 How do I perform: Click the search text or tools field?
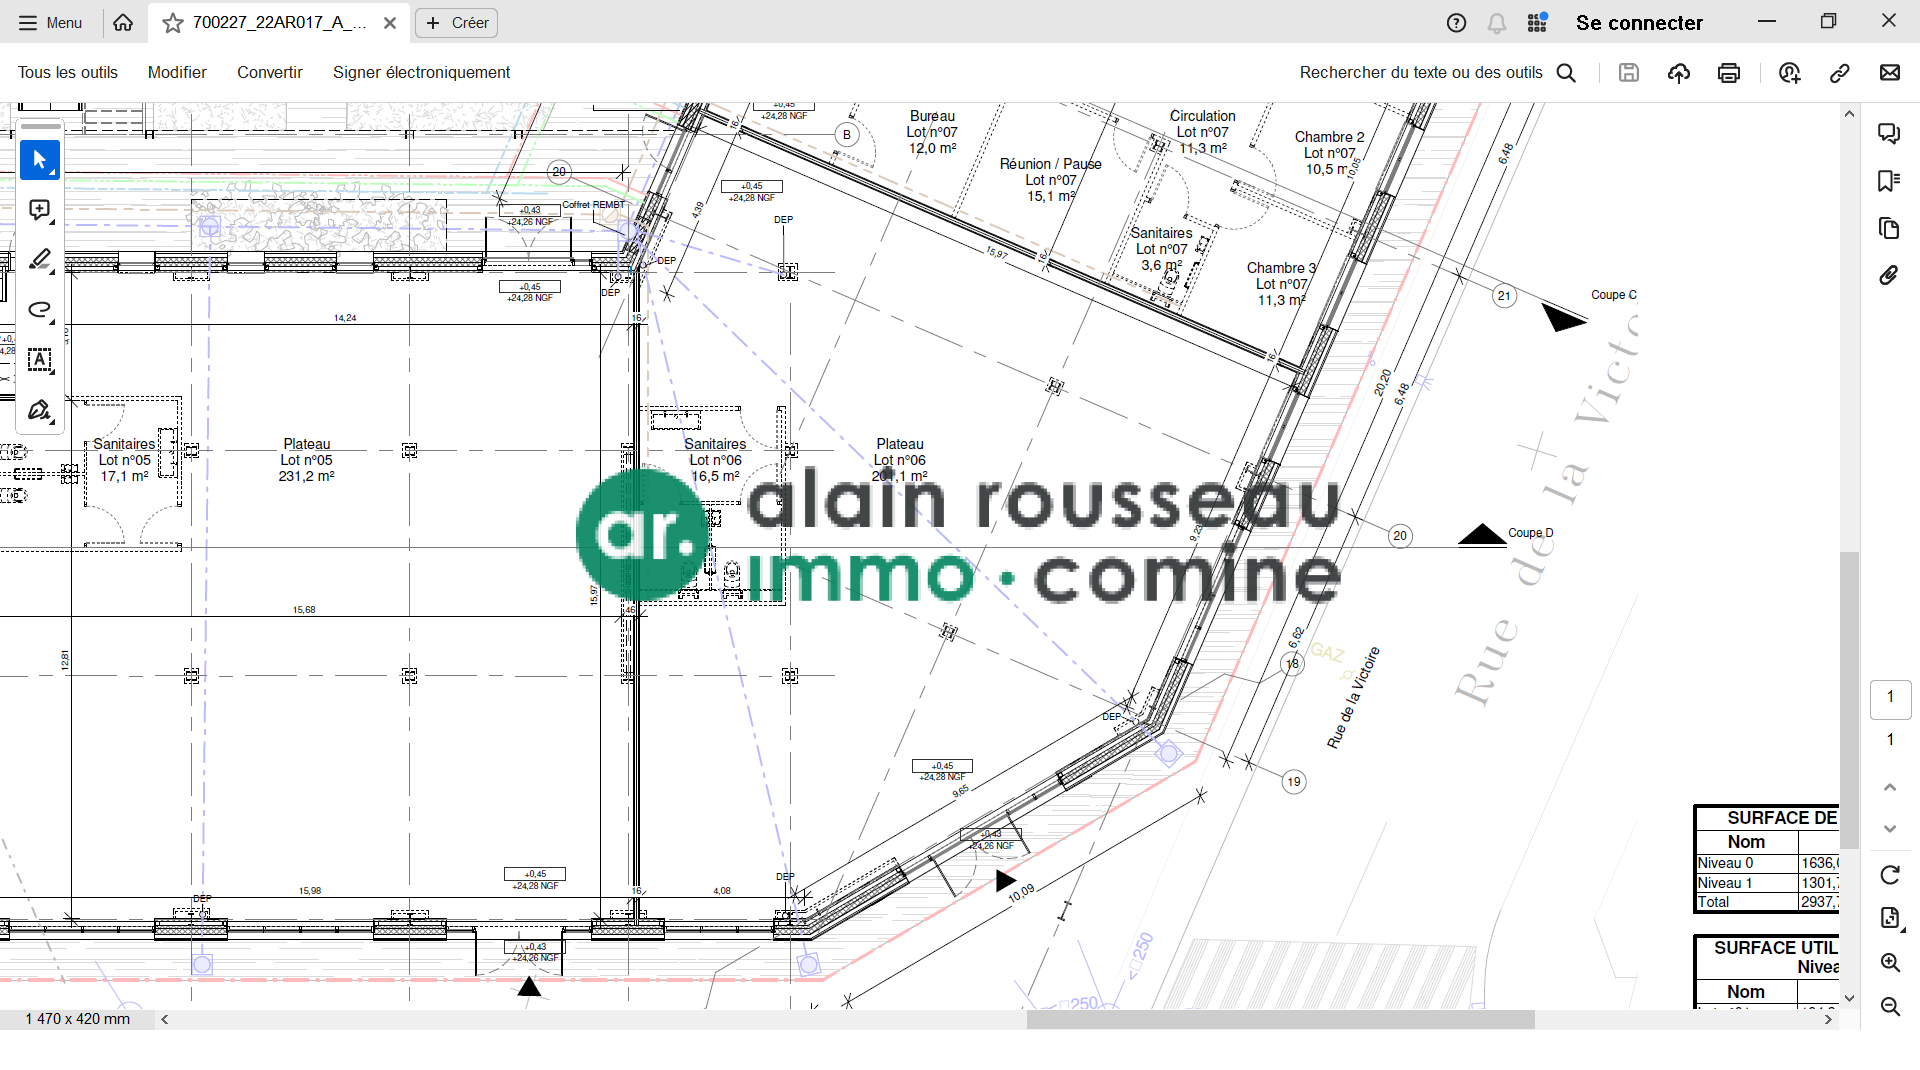[1421, 72]
